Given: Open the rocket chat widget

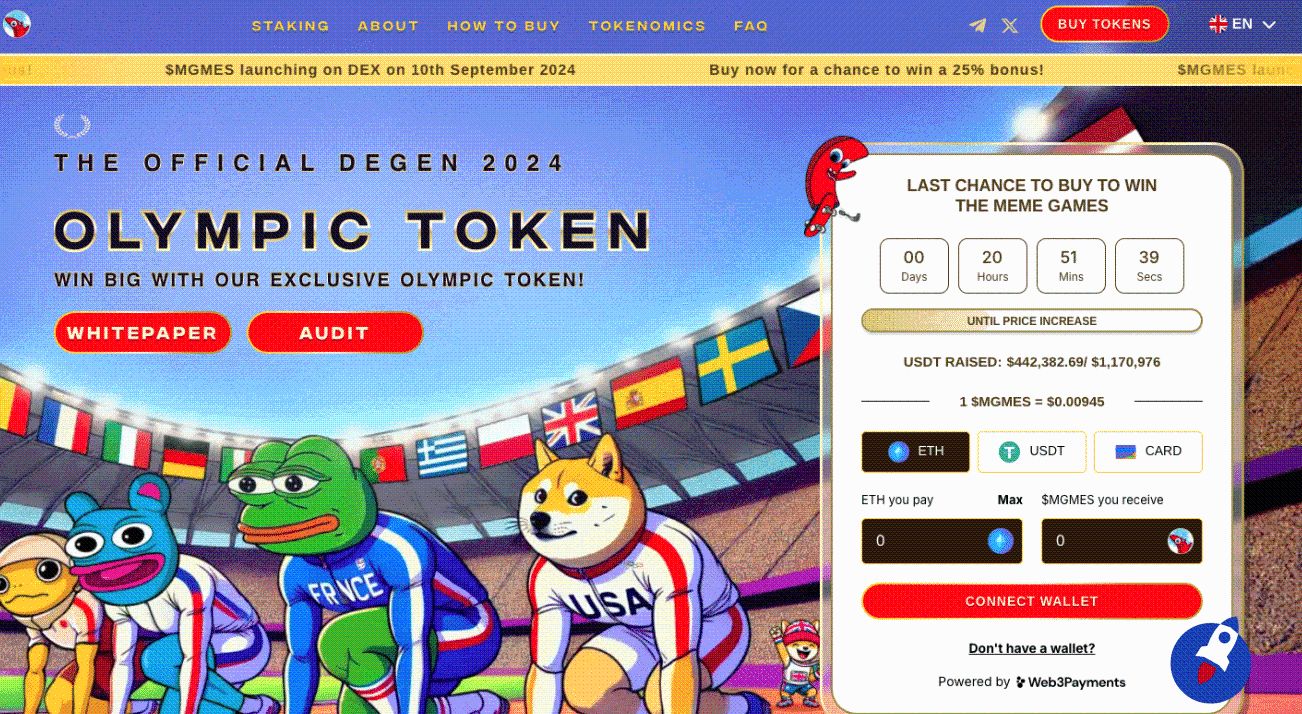Looking at the screenshot, I should (x=1210, y=659).
